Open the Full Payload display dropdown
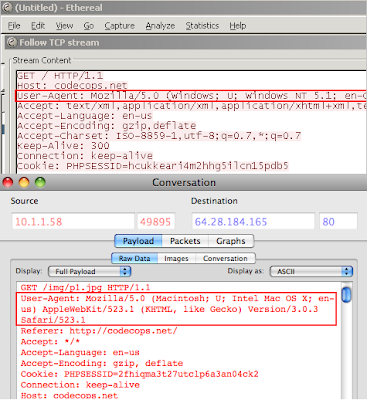 click(90, 271)
